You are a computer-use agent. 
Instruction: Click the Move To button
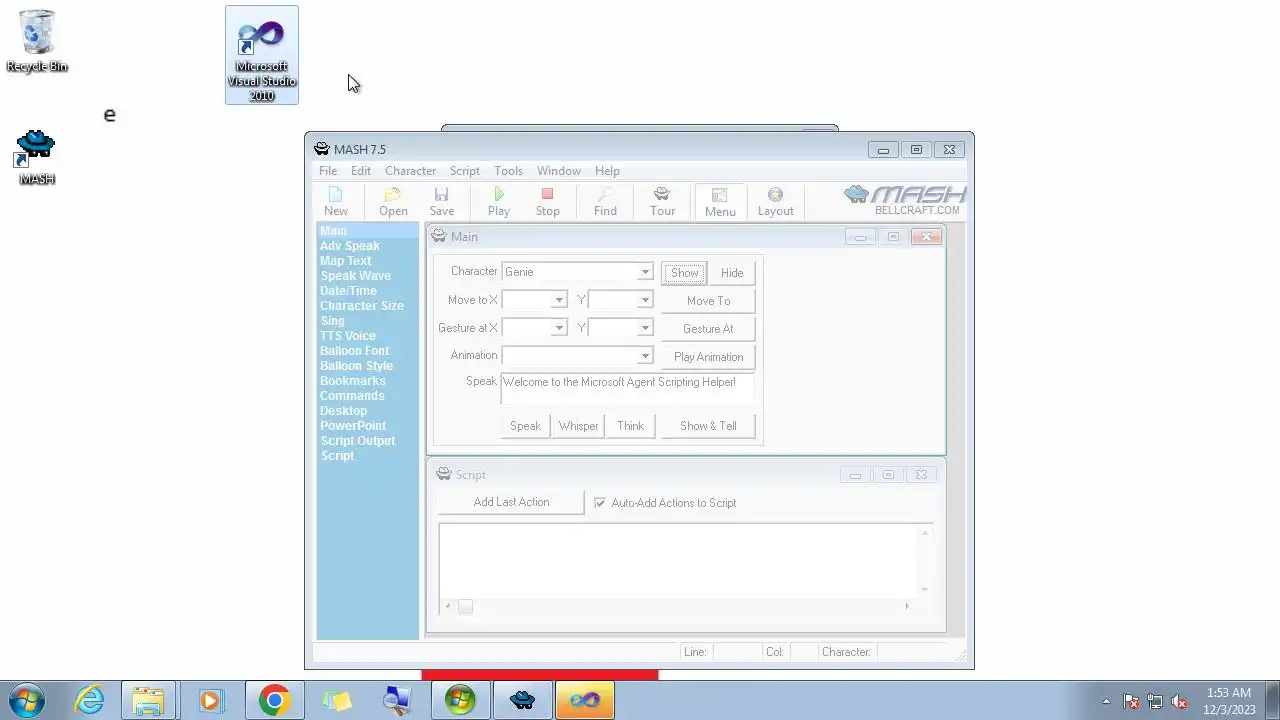tap(708, 301)
